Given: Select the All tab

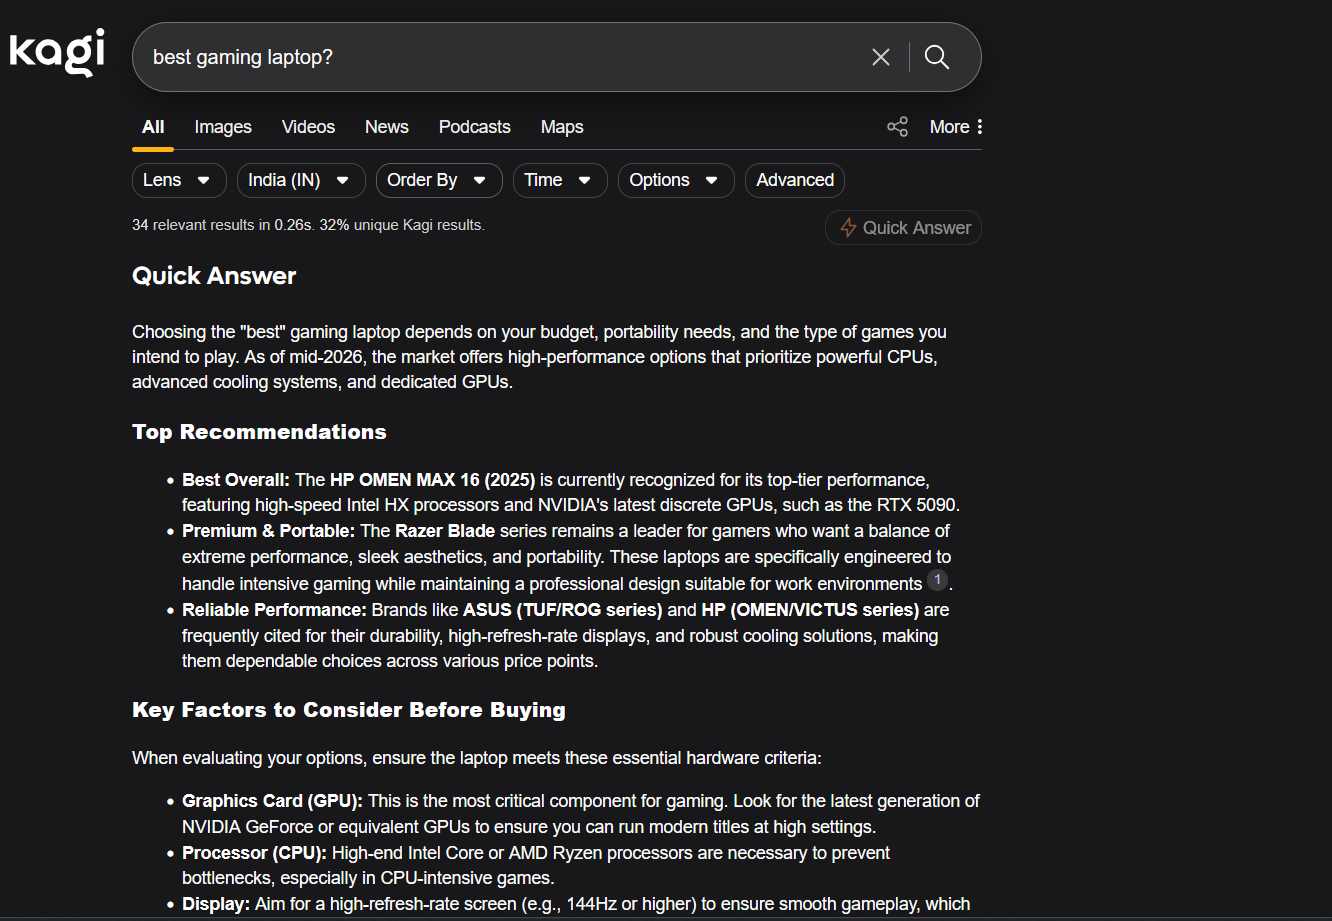Looking at the screenshot, I should tap(153, 127).
